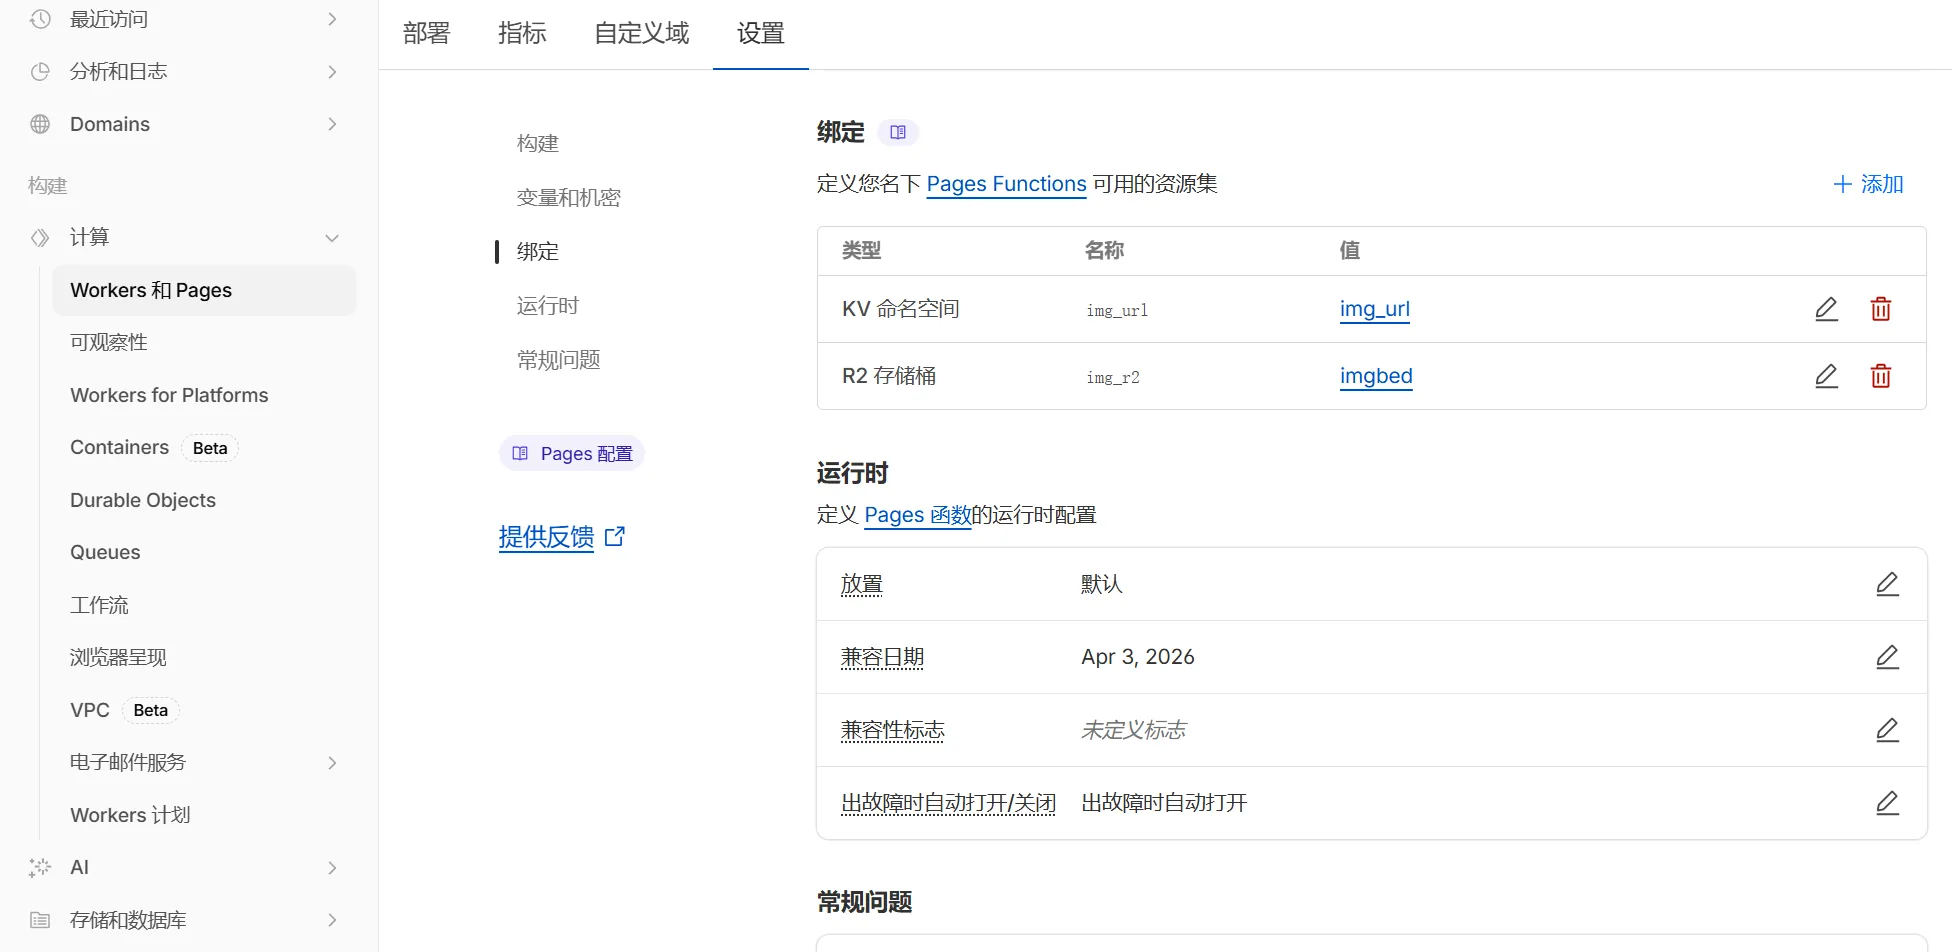This screenshot has width=1952, height=952.
Task: Go to 变量和机密 settings section
Action: (x=568, y=197)
